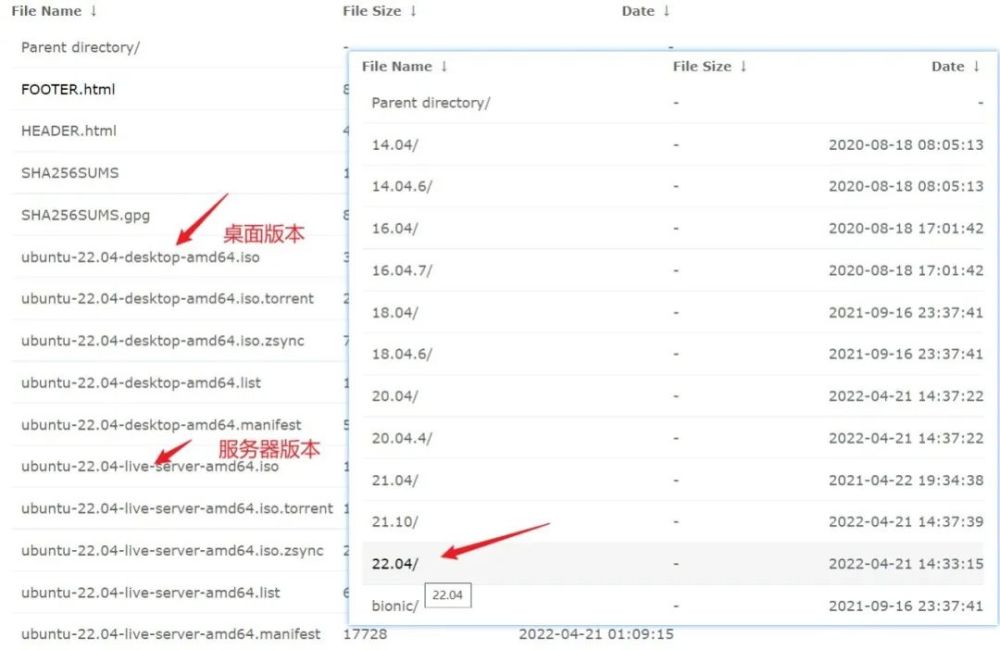
Task: Open the bionic/ folder
Action: [395, 606]
